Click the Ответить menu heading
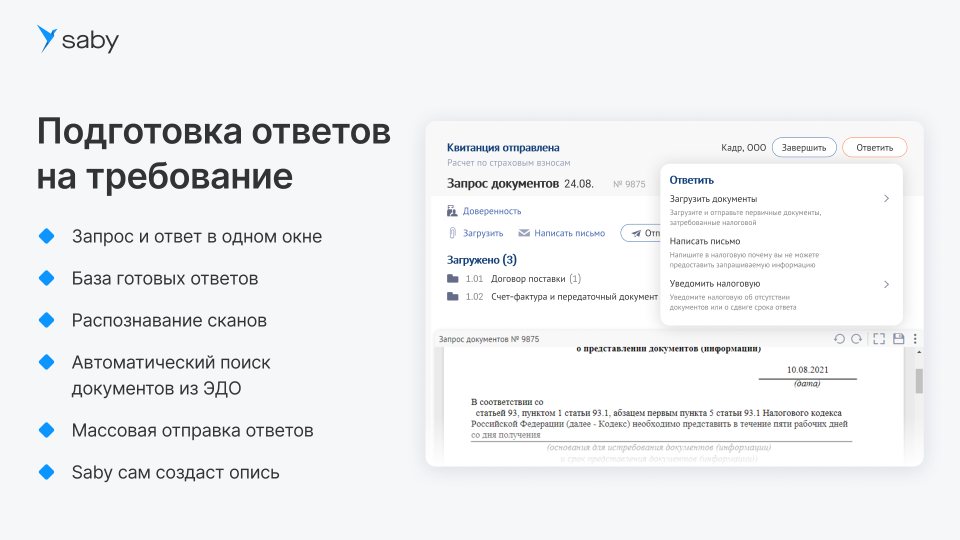The width and height of the screenshot is (960, 540). [x=691, y=180]
